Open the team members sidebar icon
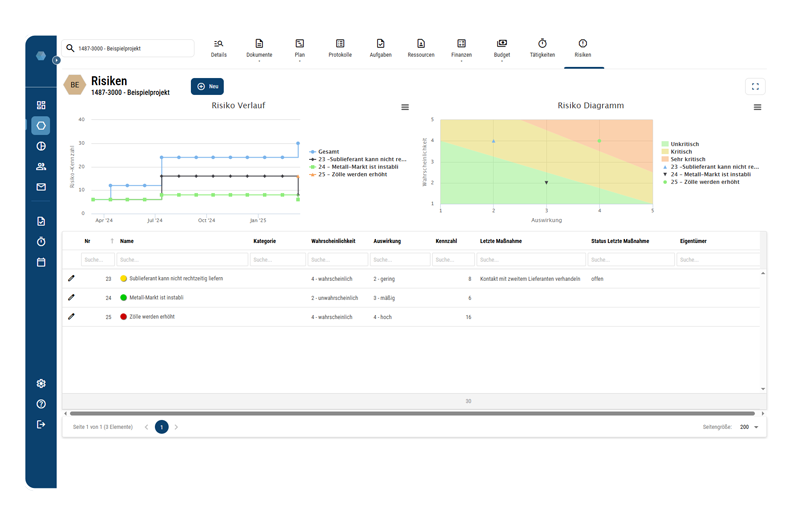Viewport: 800px width, 526px height. pyautogui.click(x=41, y=167)
